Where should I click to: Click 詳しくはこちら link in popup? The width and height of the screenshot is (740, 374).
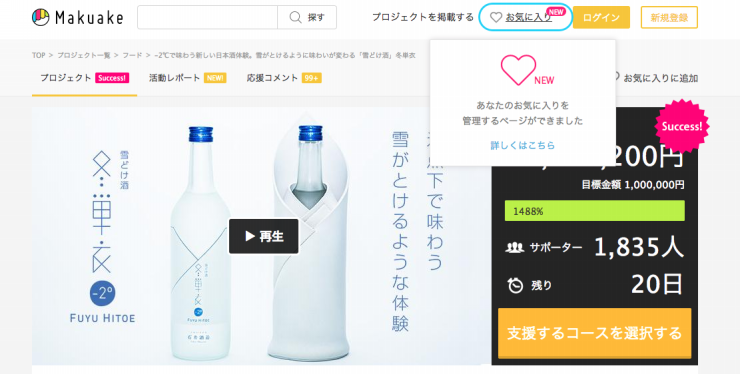pyautogui.click(x=522, y=145)
